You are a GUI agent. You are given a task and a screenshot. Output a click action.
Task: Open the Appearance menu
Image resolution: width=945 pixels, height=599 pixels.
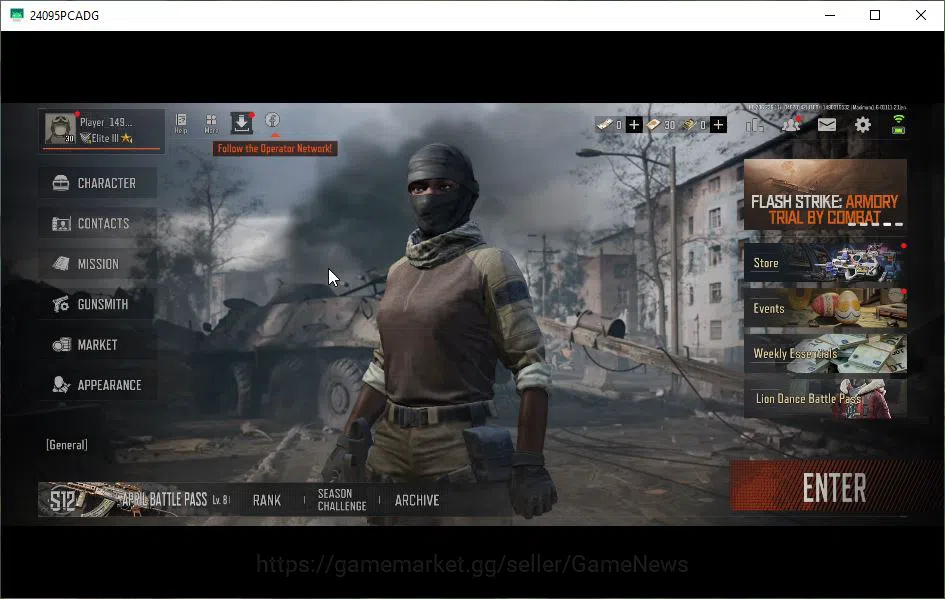click(98, 385)
